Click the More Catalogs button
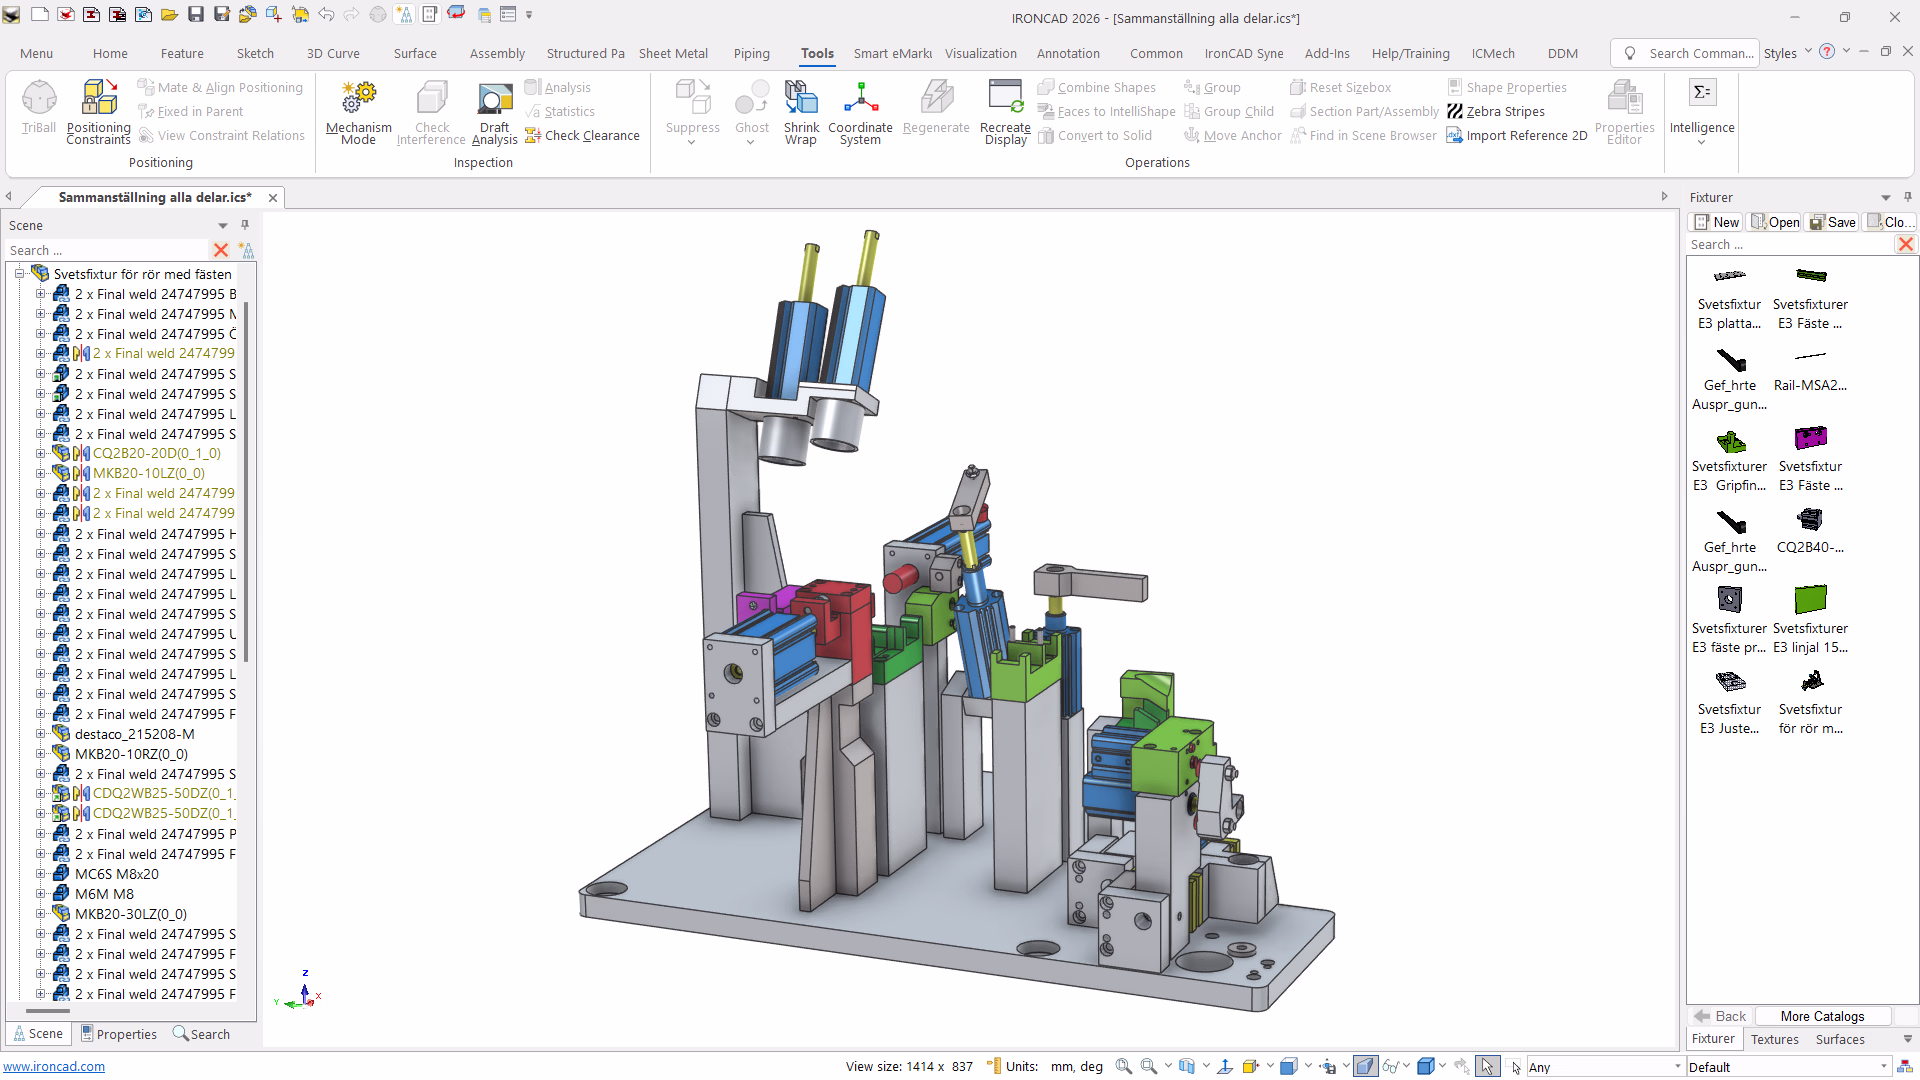Viewport: 1920px width, 1080px height. tap(1822, 1016)
